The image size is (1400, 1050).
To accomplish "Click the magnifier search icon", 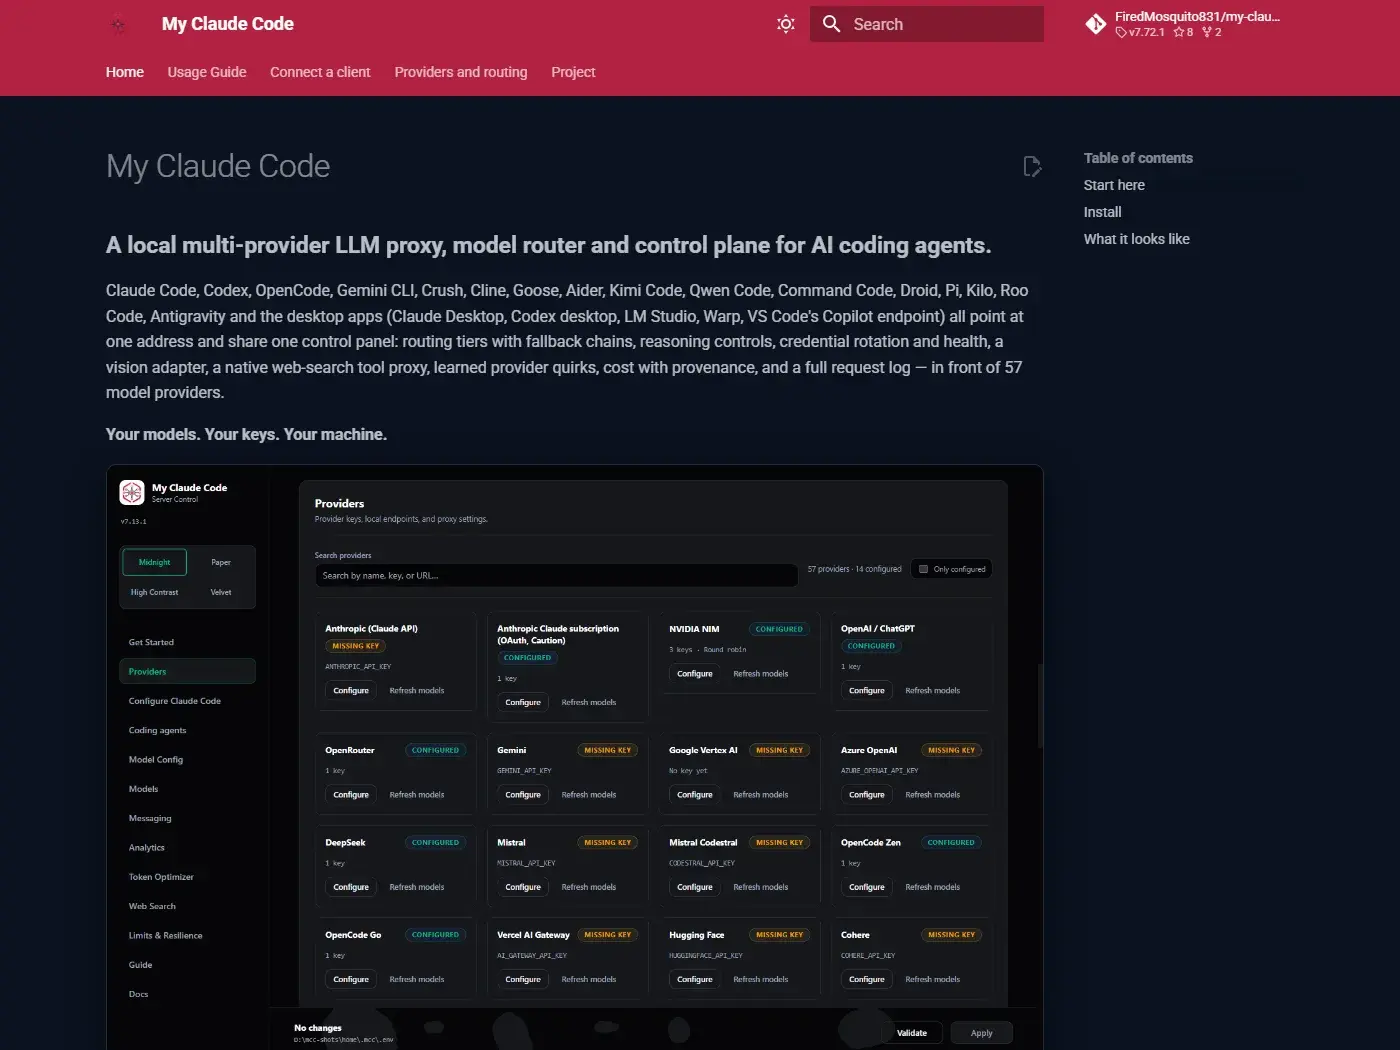I will [831, 24].
